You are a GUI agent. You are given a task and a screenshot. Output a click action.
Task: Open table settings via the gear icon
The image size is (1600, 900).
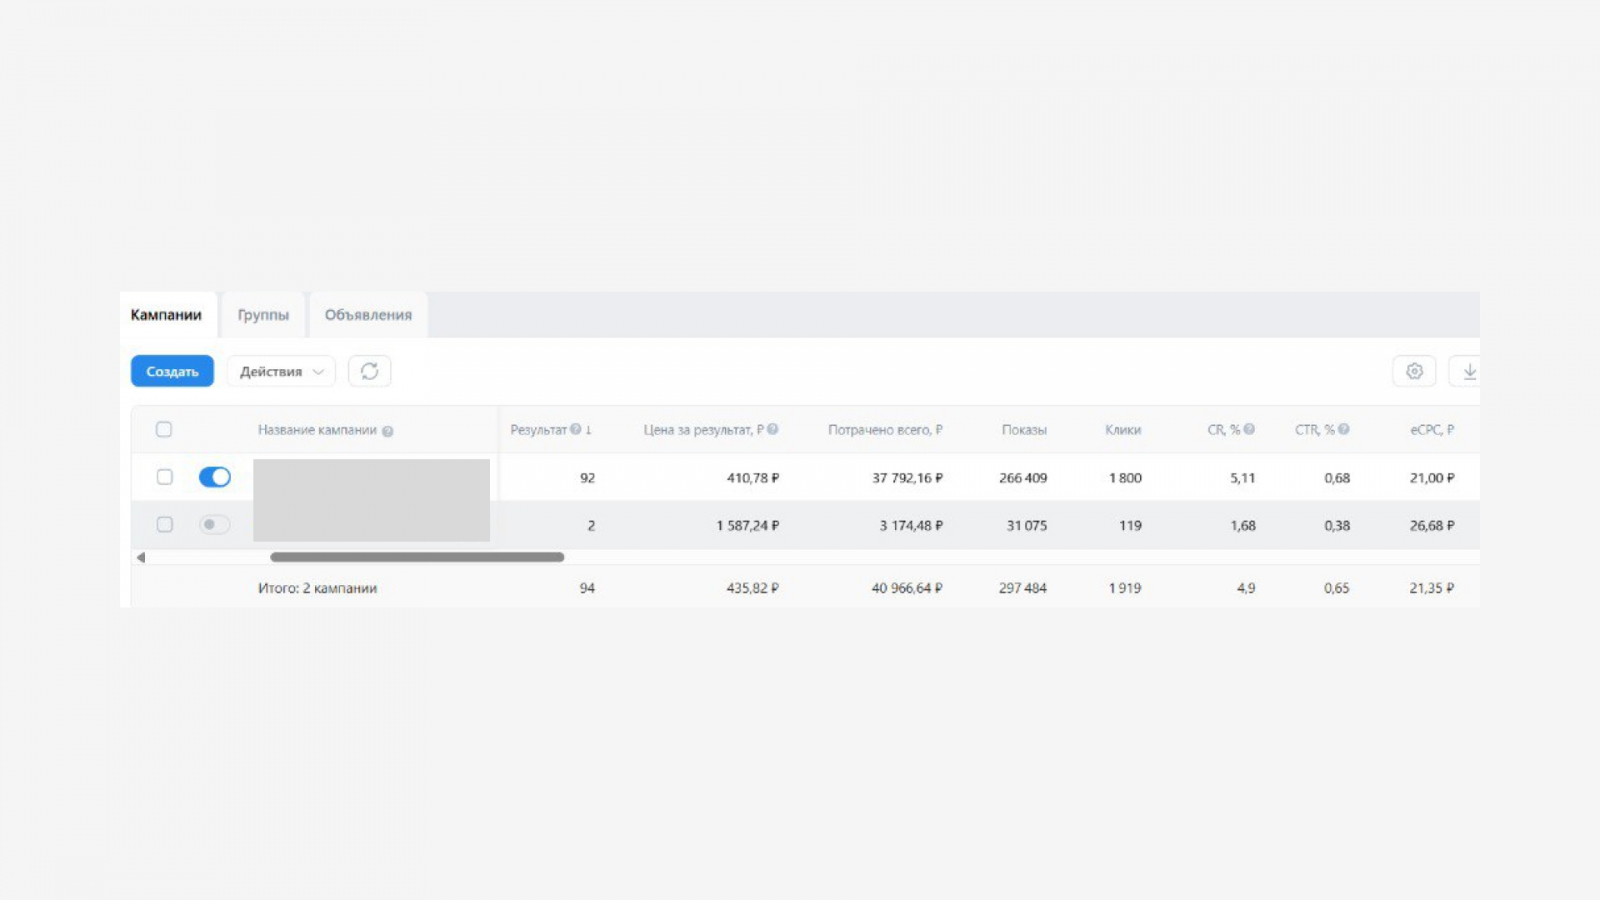[x=1414, y=371]
